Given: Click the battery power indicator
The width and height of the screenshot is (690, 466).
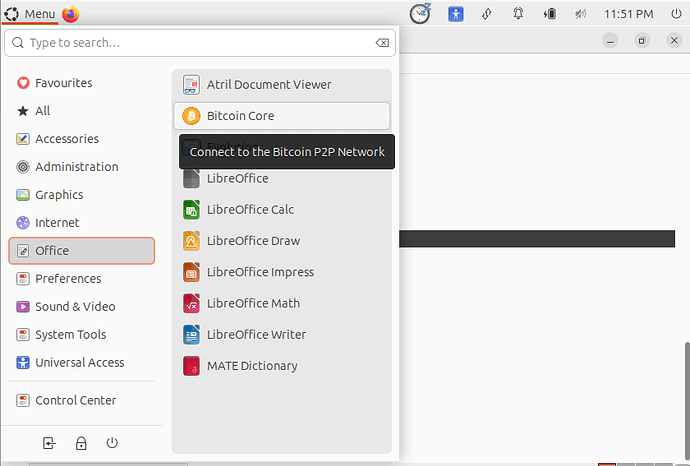Looking at the screenshot, I should click(550, 14).
